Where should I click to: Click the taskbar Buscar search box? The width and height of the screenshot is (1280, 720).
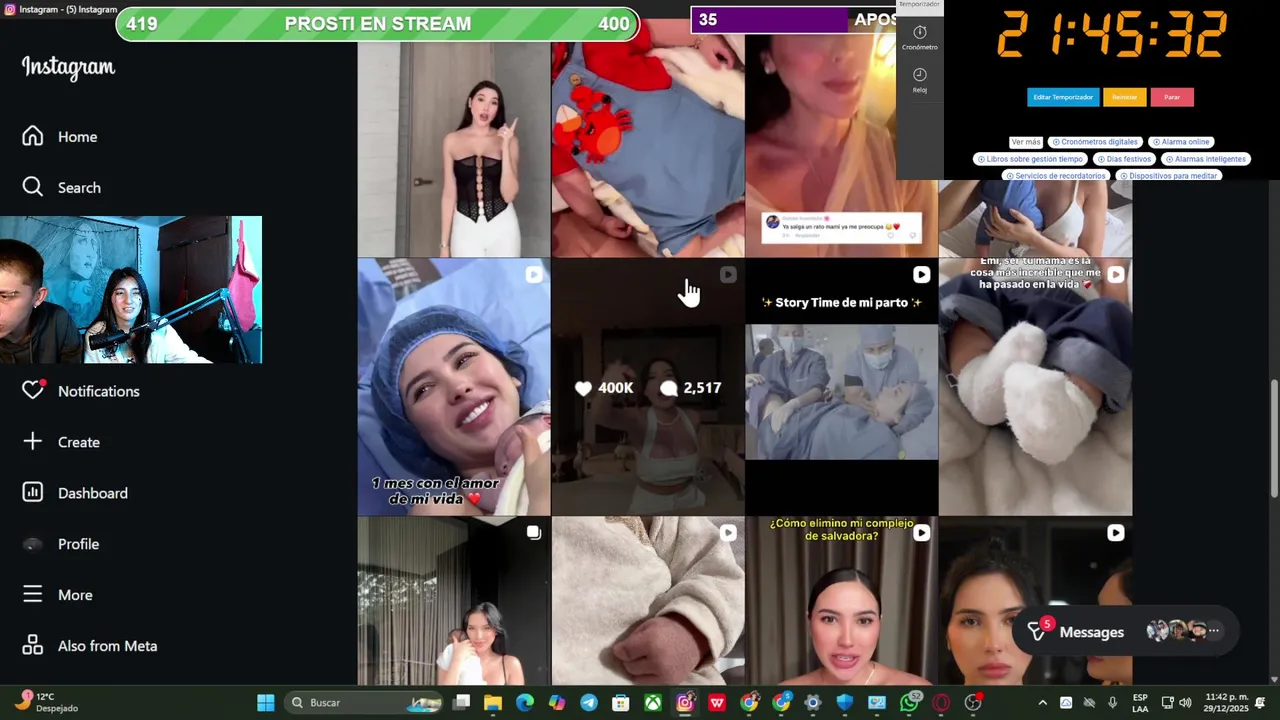tap(365, 703)
